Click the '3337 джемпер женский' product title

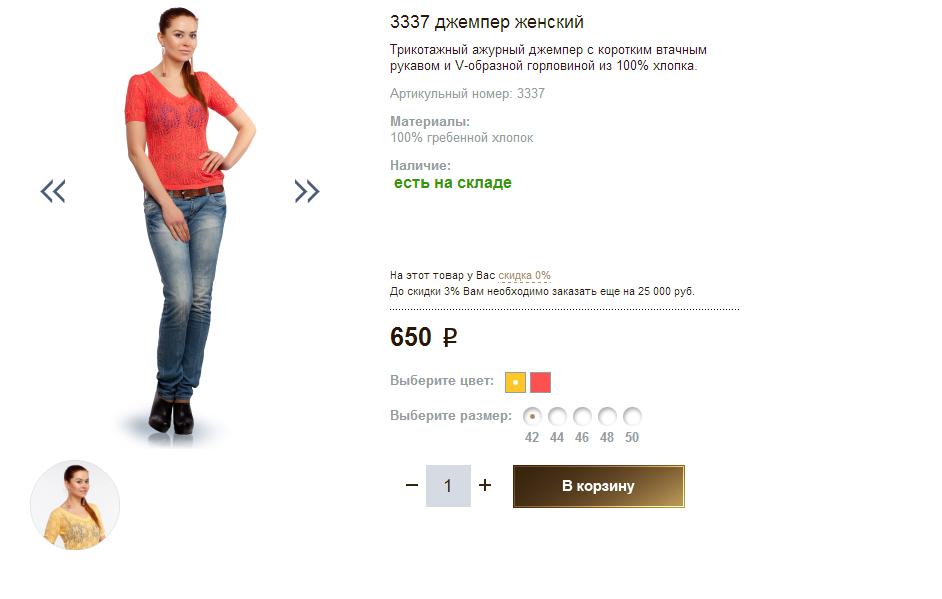(487, 22)
